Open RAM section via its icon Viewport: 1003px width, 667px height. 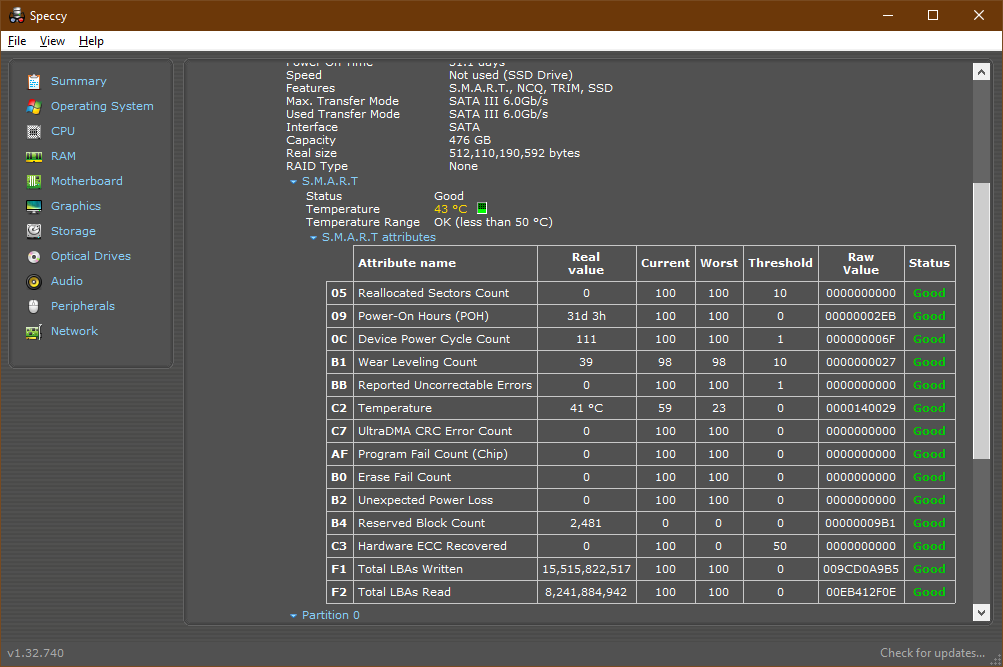pyautogui.click(x=34, y=156)
